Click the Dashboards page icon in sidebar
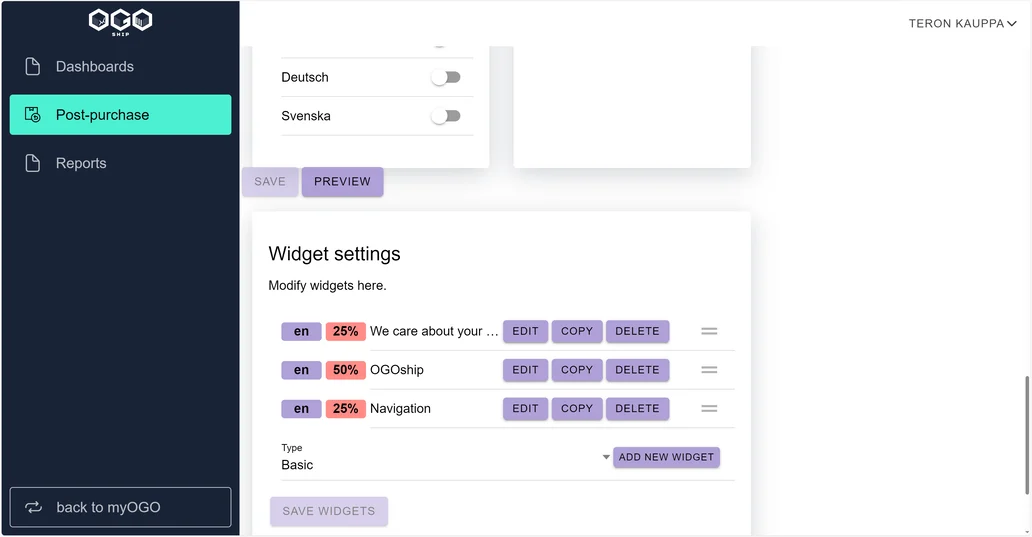The height and width of the screenshot is (537, 1032). [x=32, y=66]
